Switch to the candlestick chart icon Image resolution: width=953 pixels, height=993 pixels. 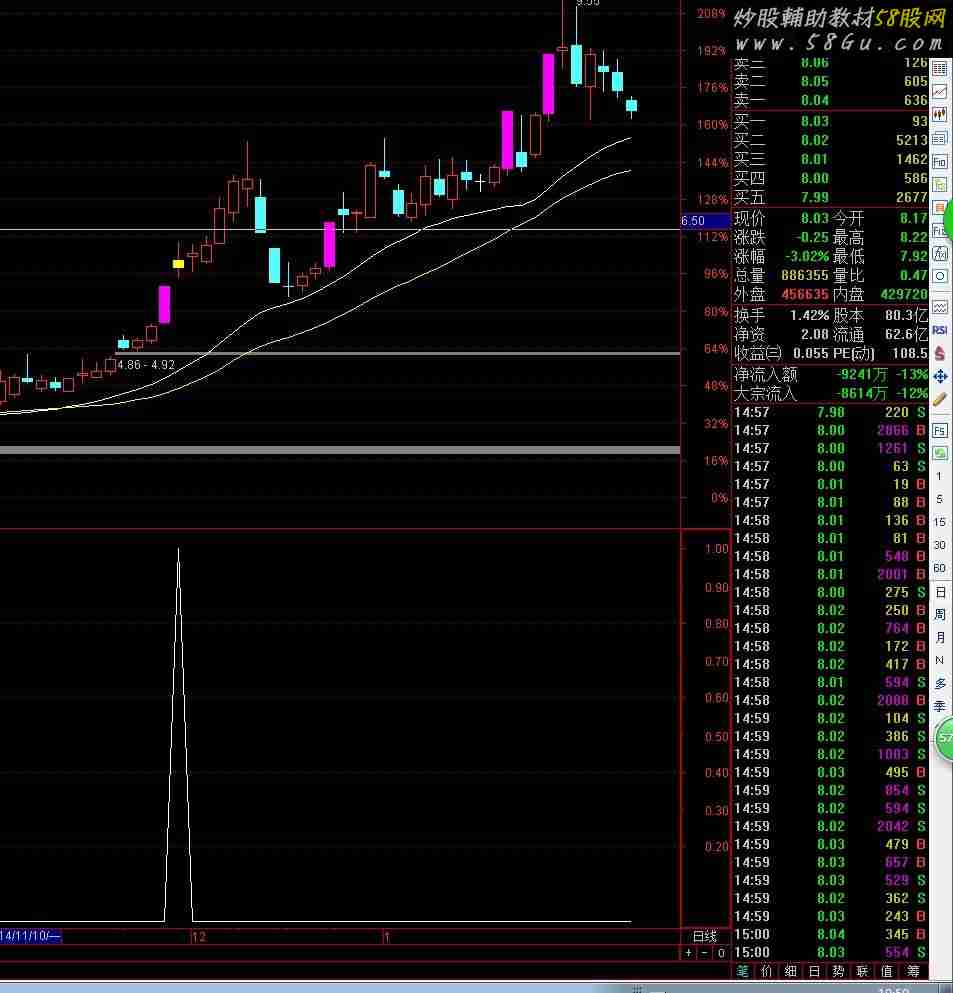click(940, 115)
